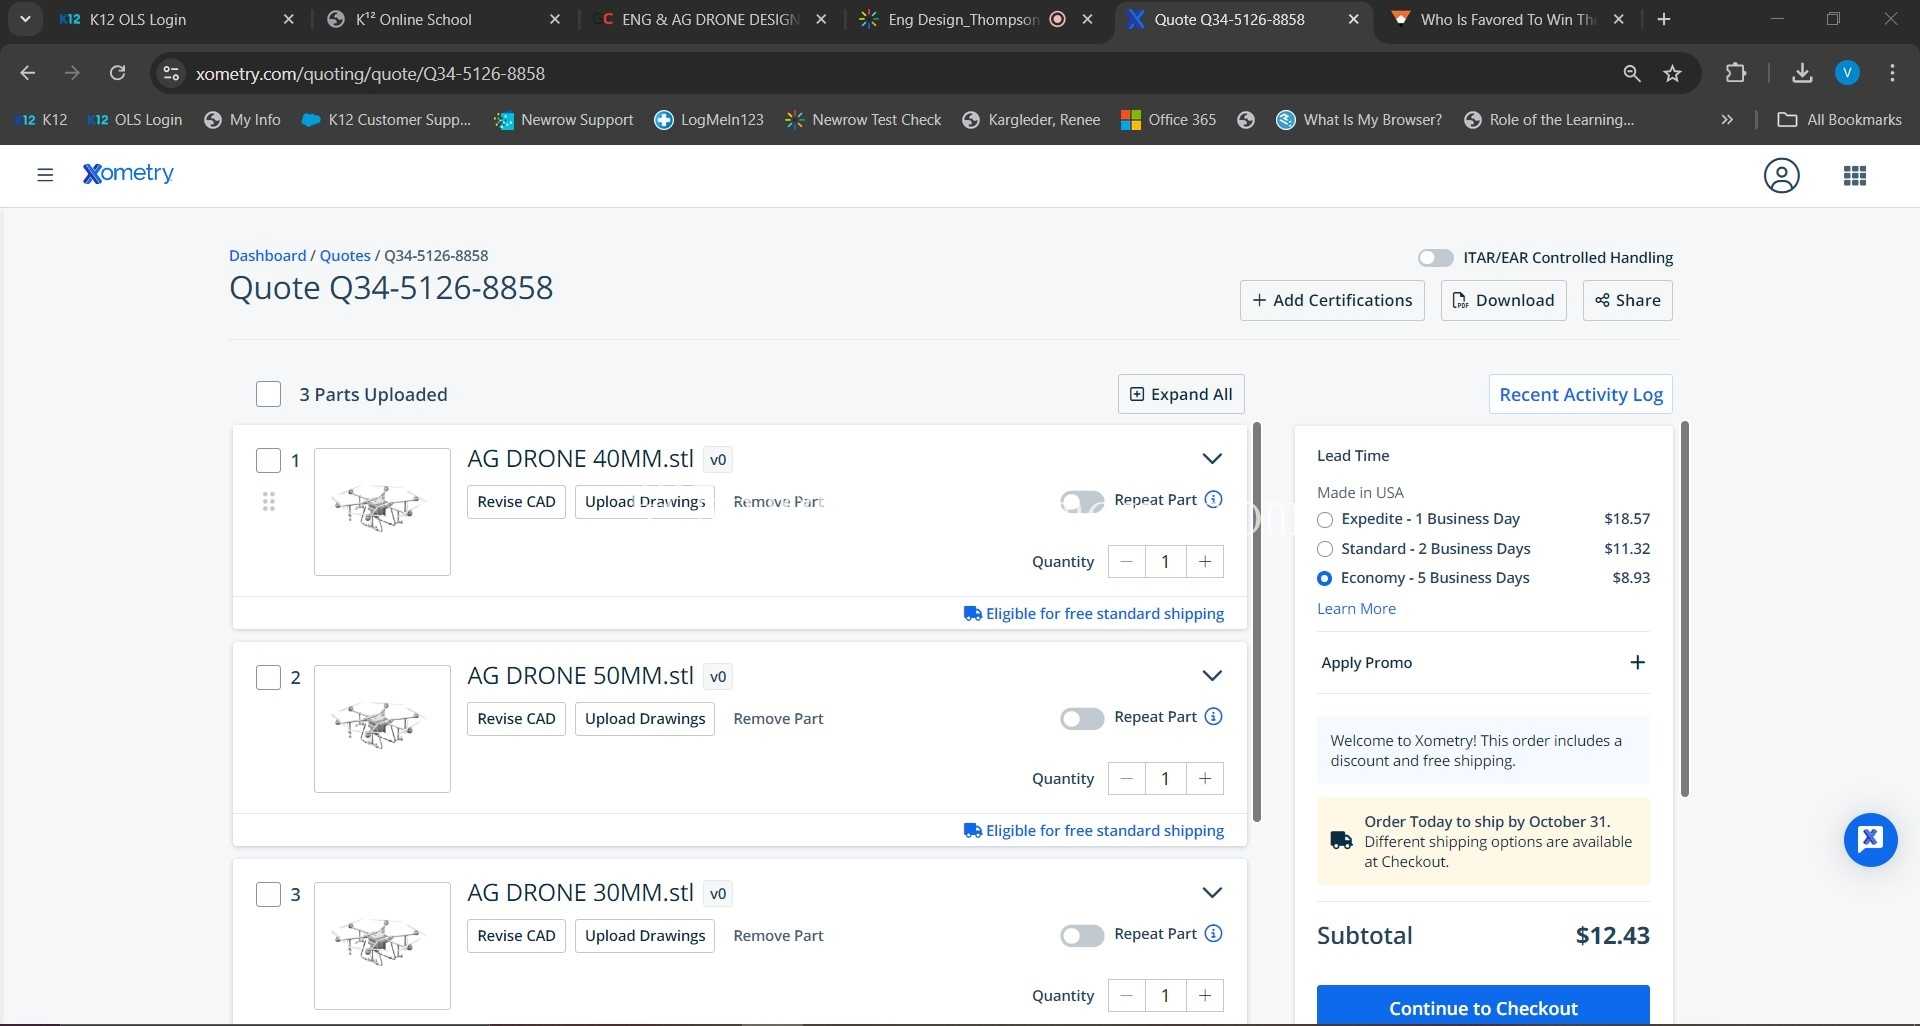Image resolution: width=1920 pixels, height=1026 pixels.
Task: Open the Xometry hamburger menu
Action: [x=45, y=175]
